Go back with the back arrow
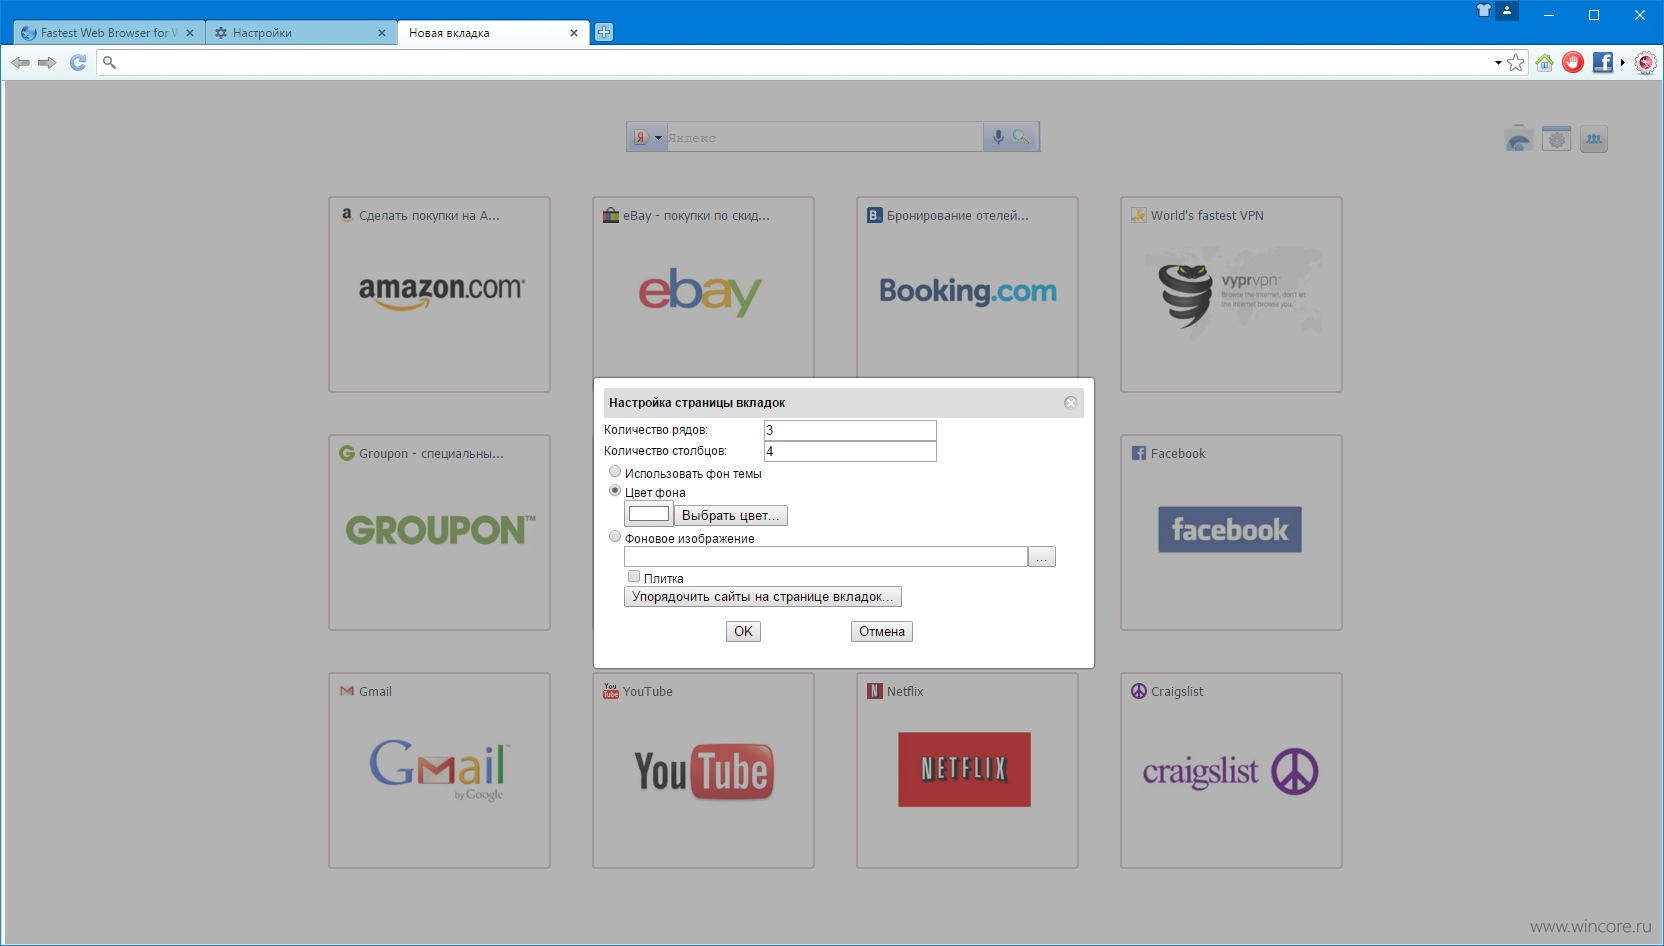This screenshot has width=1664, height=946. (20, 62)
